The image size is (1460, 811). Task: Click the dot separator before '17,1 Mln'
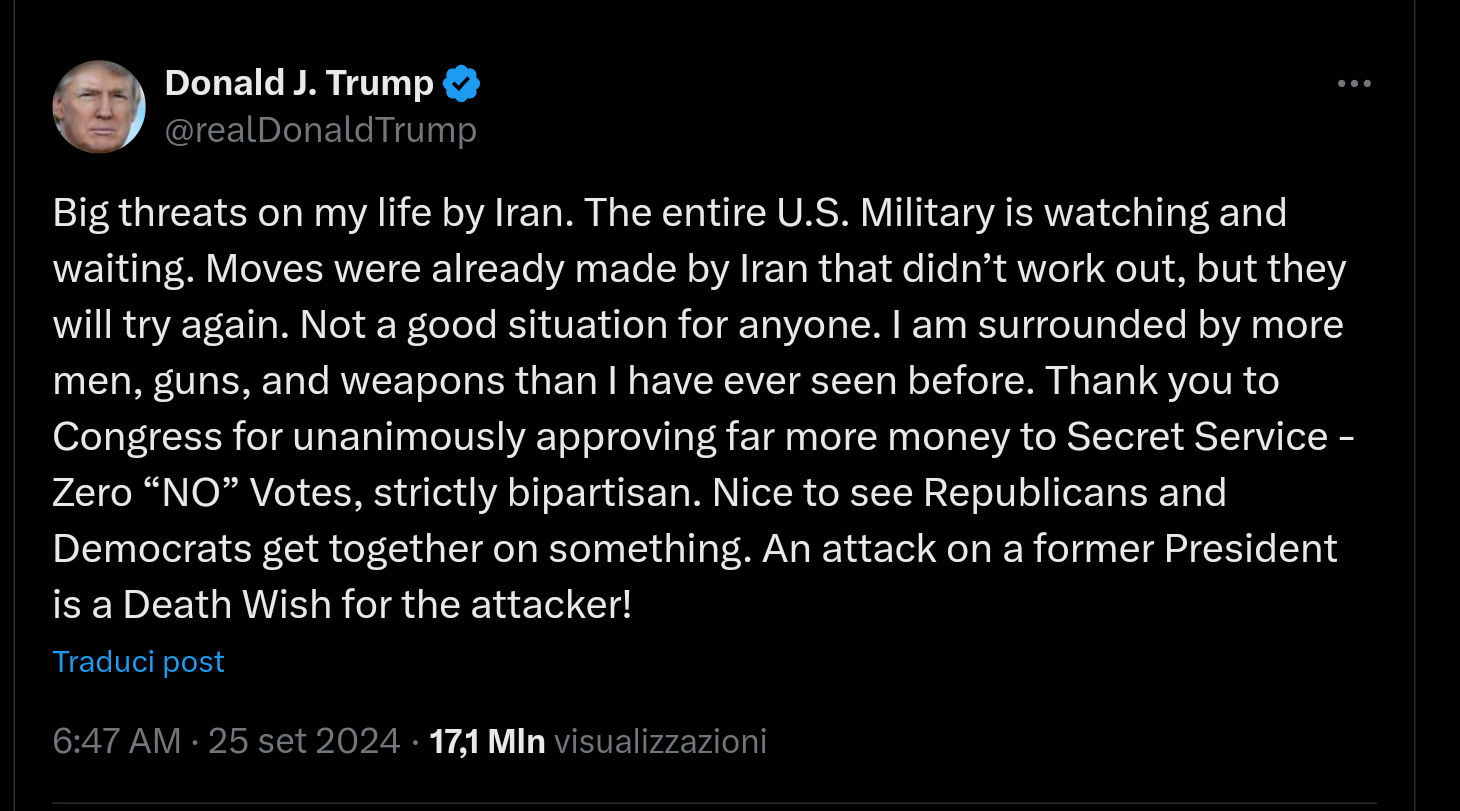(x=416, y=740)
